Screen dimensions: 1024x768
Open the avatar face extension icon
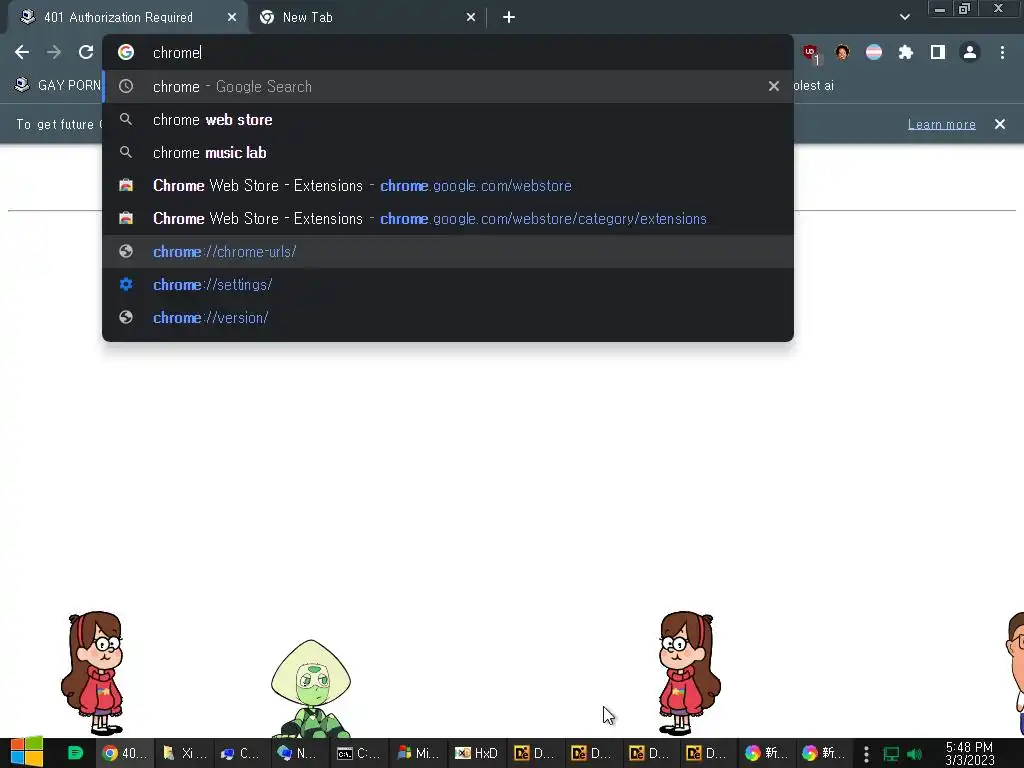tap(842, 52)
